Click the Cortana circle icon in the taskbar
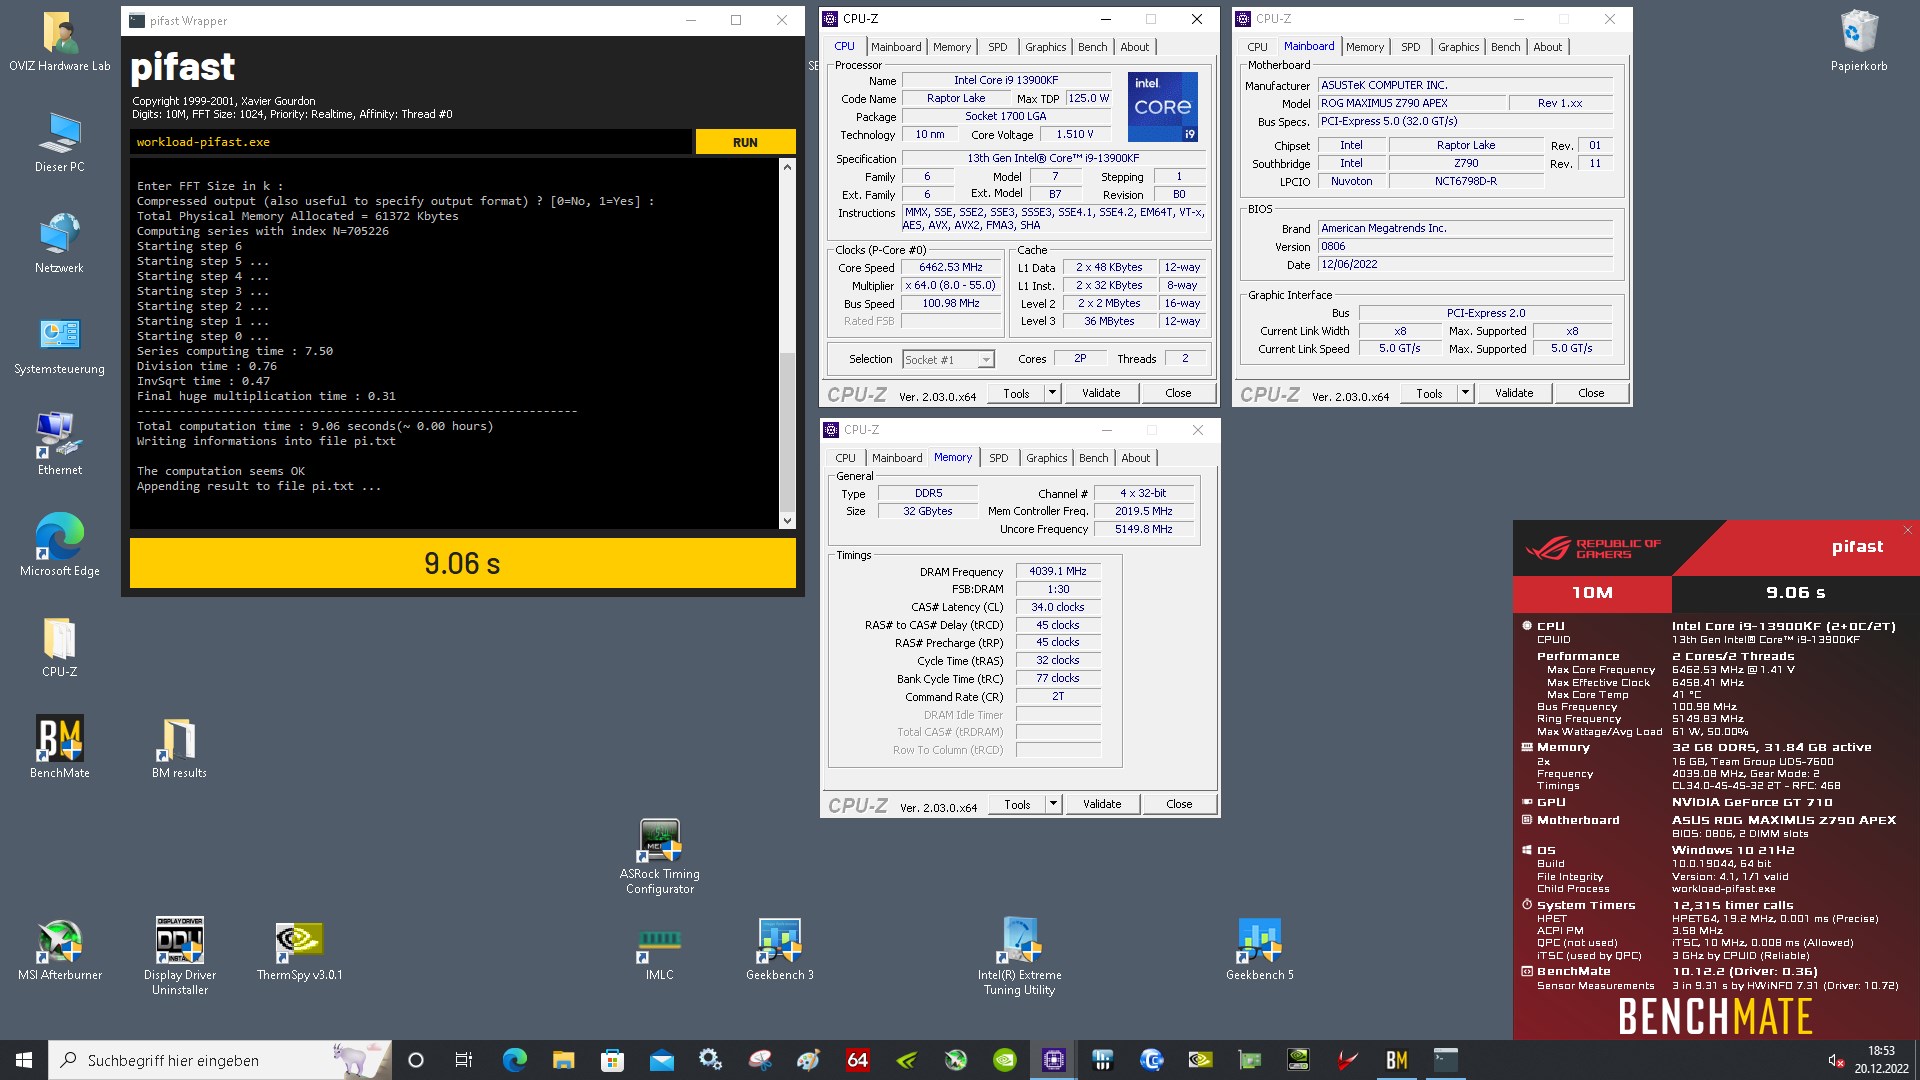This screenshot has height=1080, width=1920. point(416,1060)
